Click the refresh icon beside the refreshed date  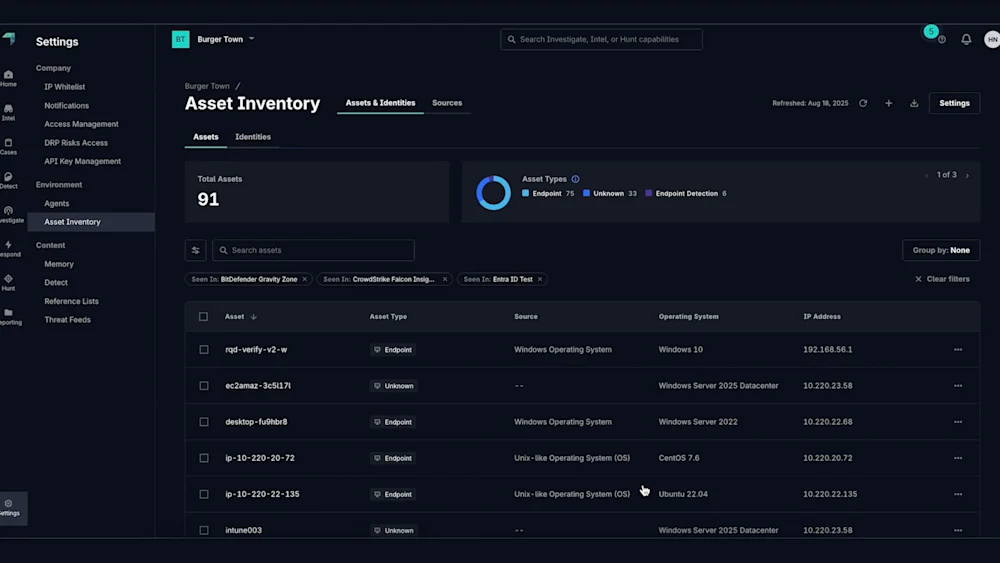click(x=863, y=103)
